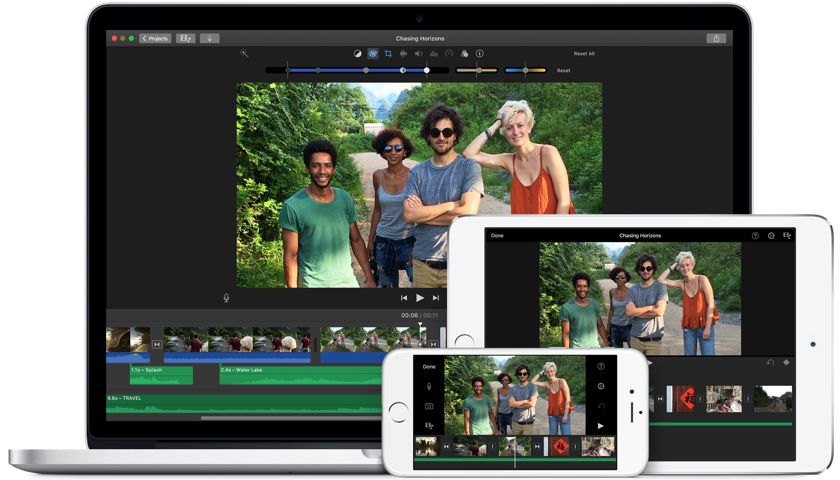Select the crop tool in iMovie
The height and width of the screenshot is (480, 840).
click(388, 53)
